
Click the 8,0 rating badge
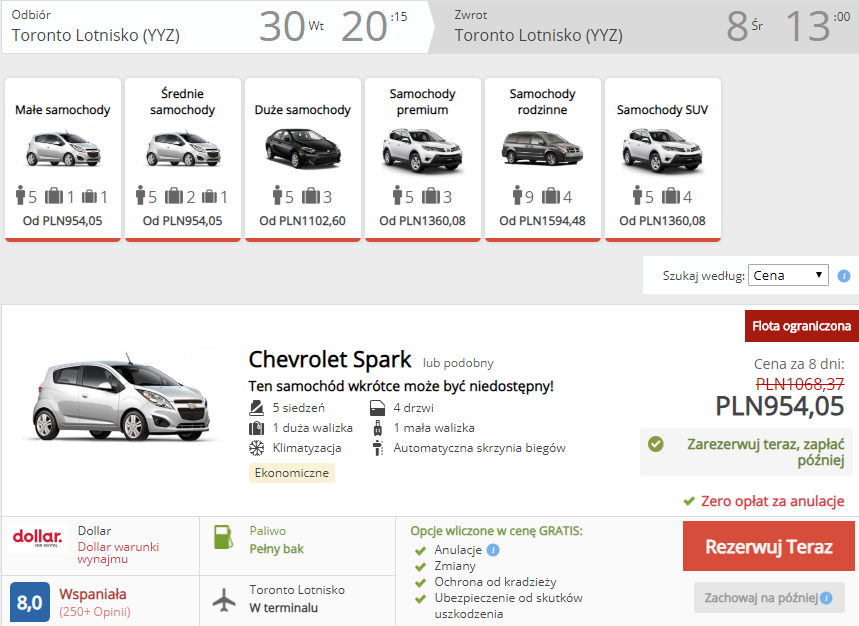(30, 602)
